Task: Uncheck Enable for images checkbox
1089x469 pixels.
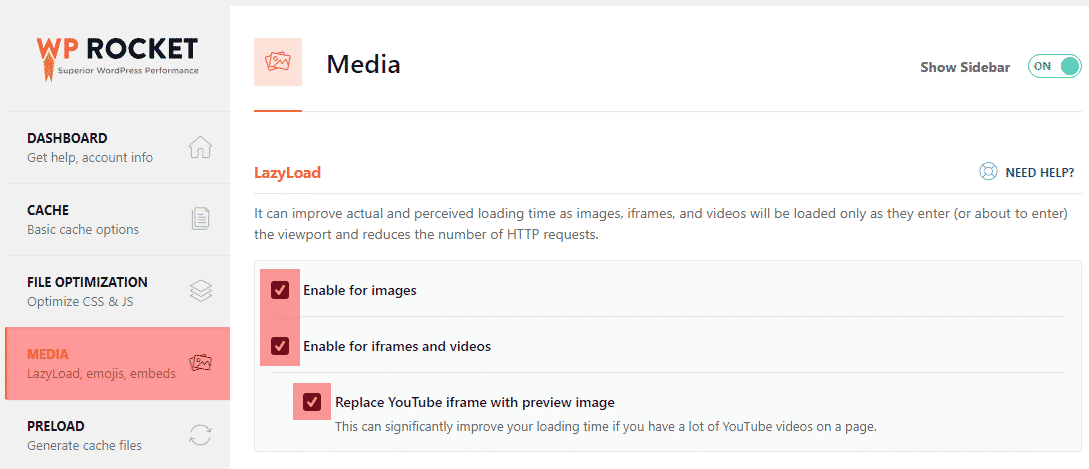Action: (280, 290)
